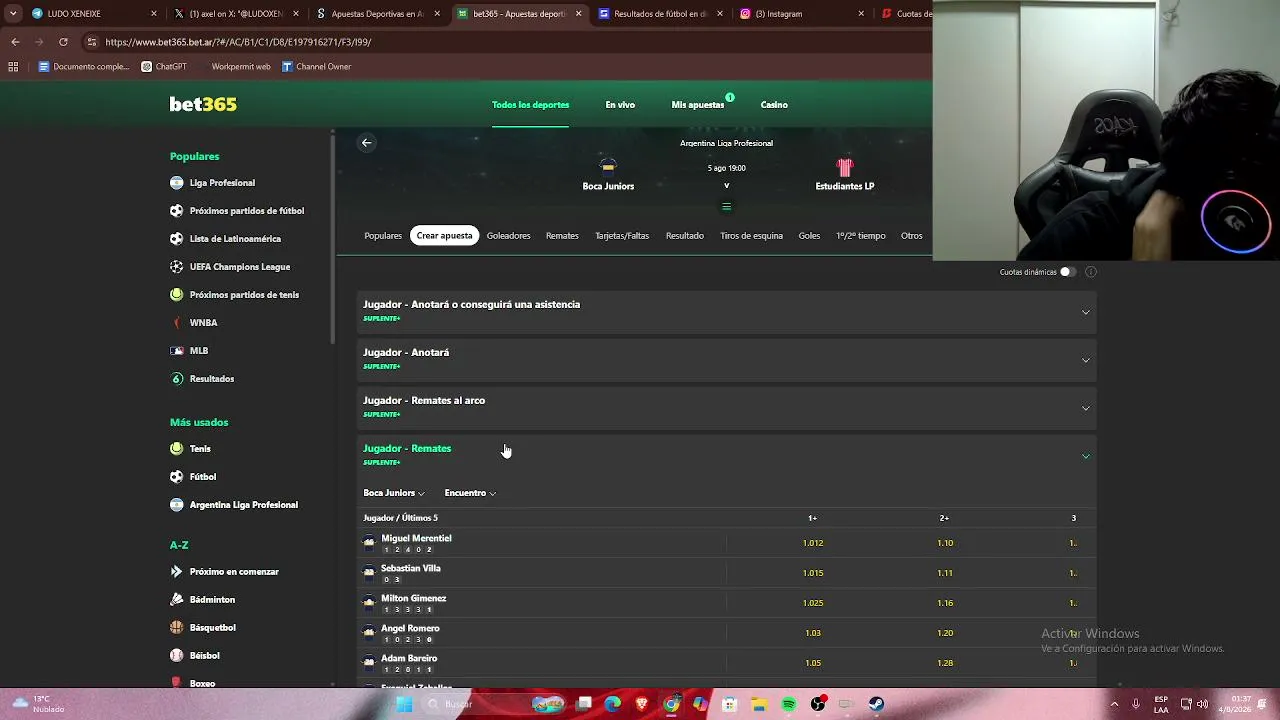Collapse the Jugador - Remates market

727,455
